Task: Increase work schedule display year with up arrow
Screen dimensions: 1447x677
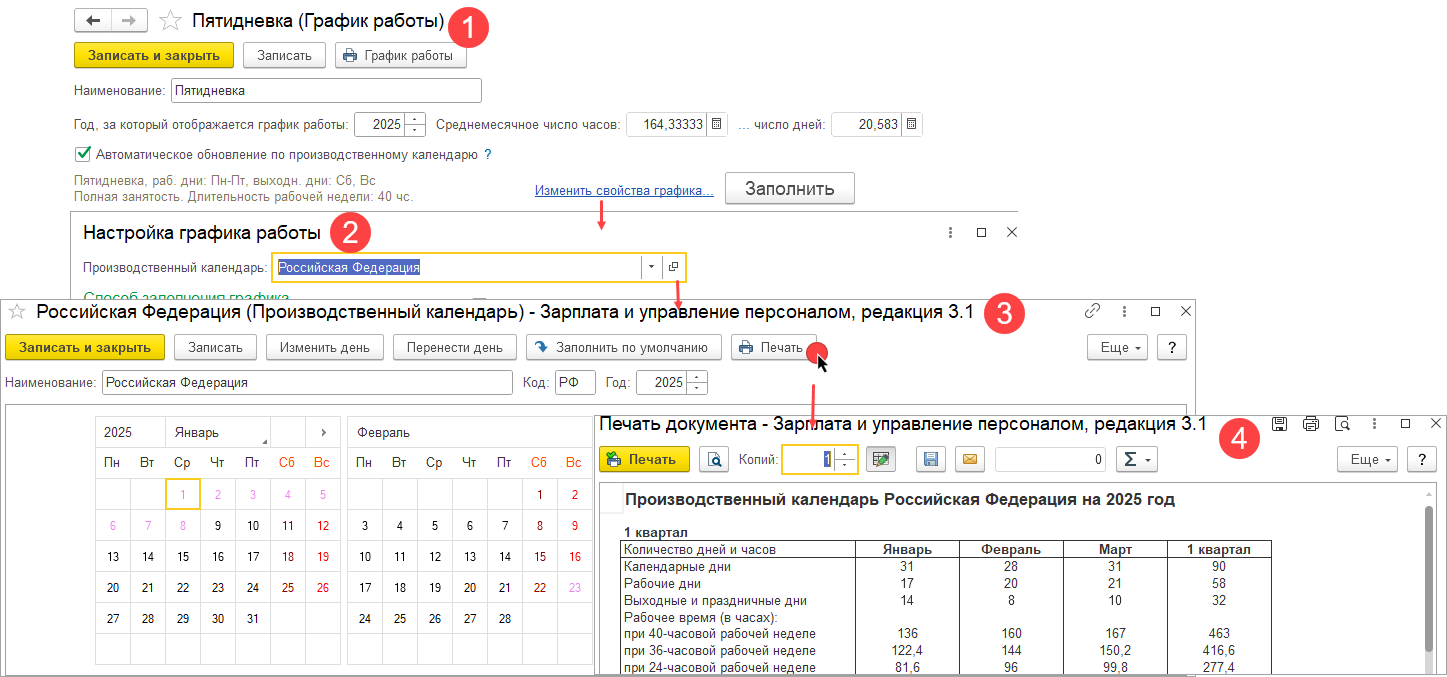Action: [416, 119]
